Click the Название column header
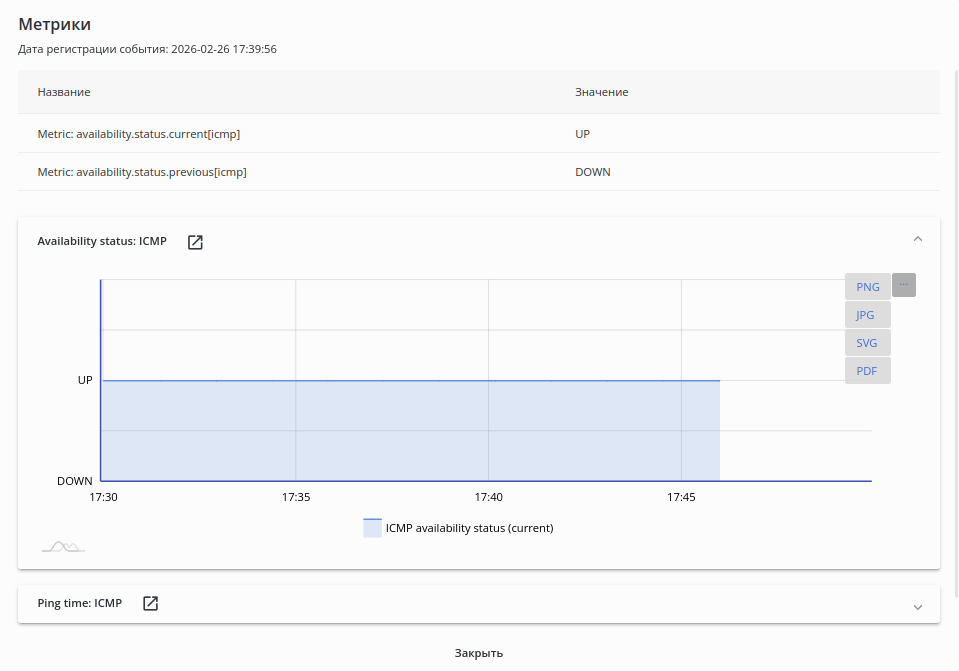This screenshot has height=671, width=959. tap(64, 92)
